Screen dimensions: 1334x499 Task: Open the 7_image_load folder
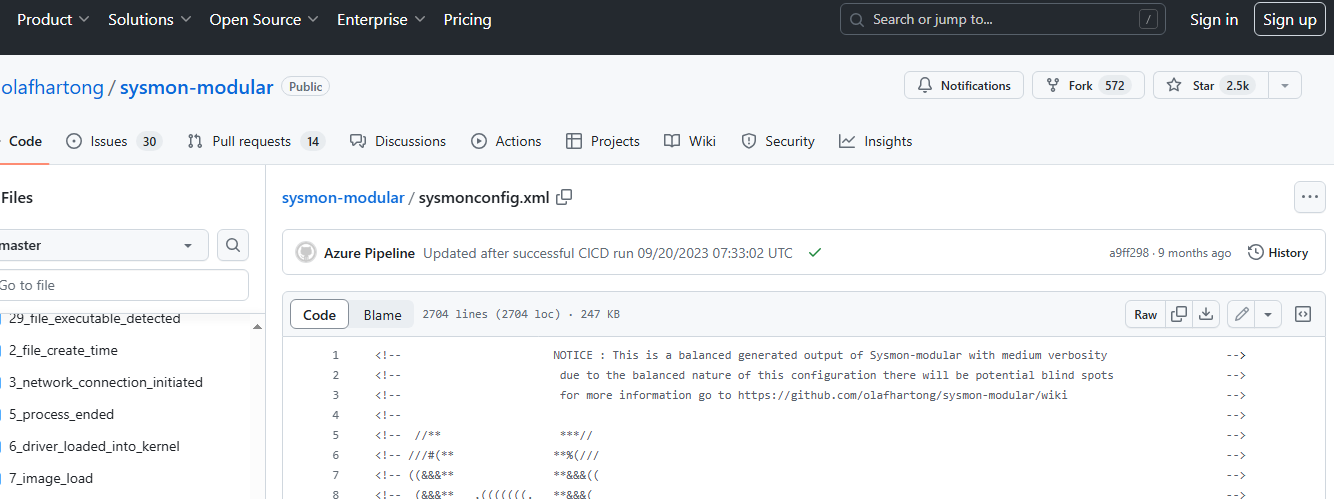click(51, 478)
